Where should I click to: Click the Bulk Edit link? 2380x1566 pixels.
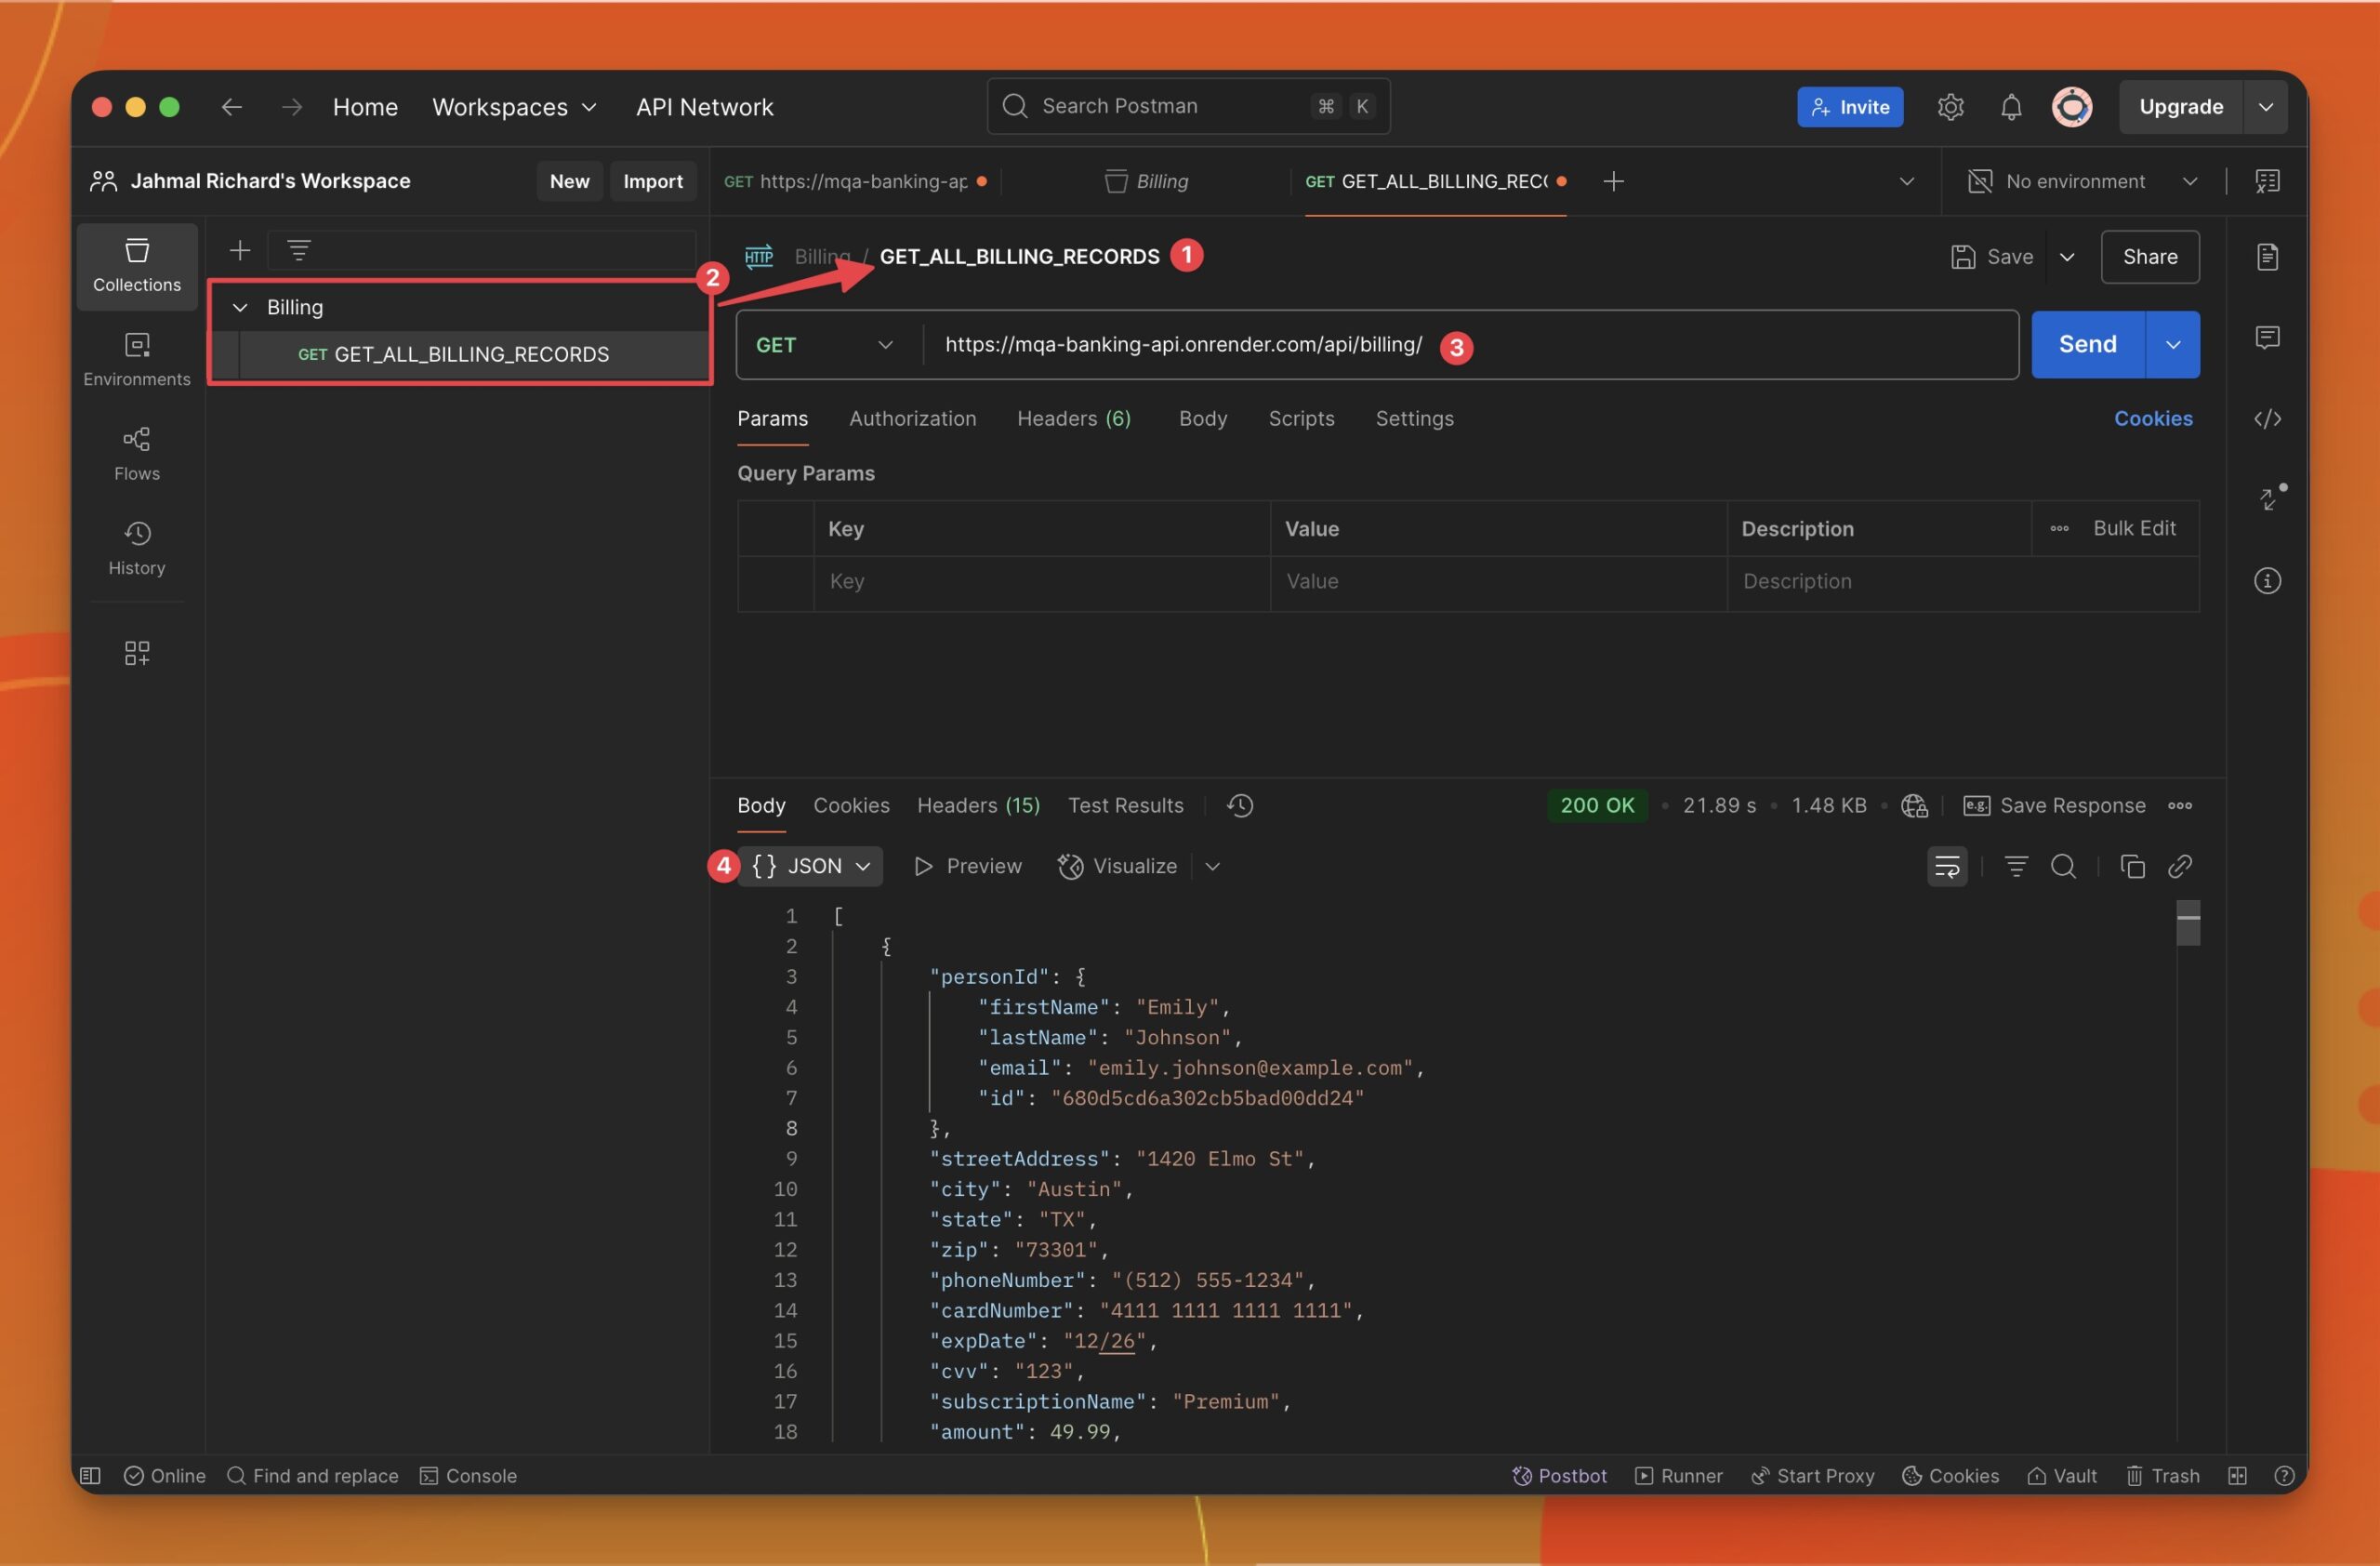coord(2134,529)
